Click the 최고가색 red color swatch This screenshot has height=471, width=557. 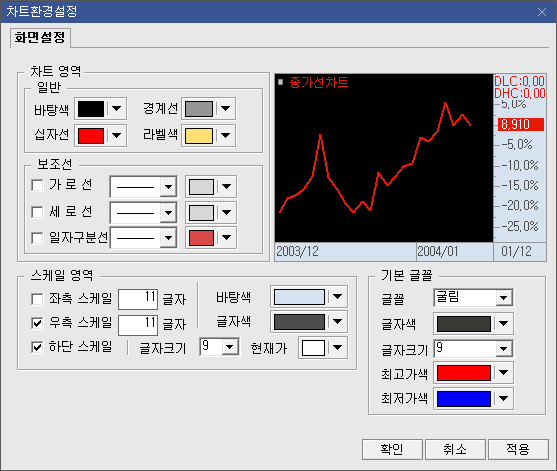(x=464, y=373)
